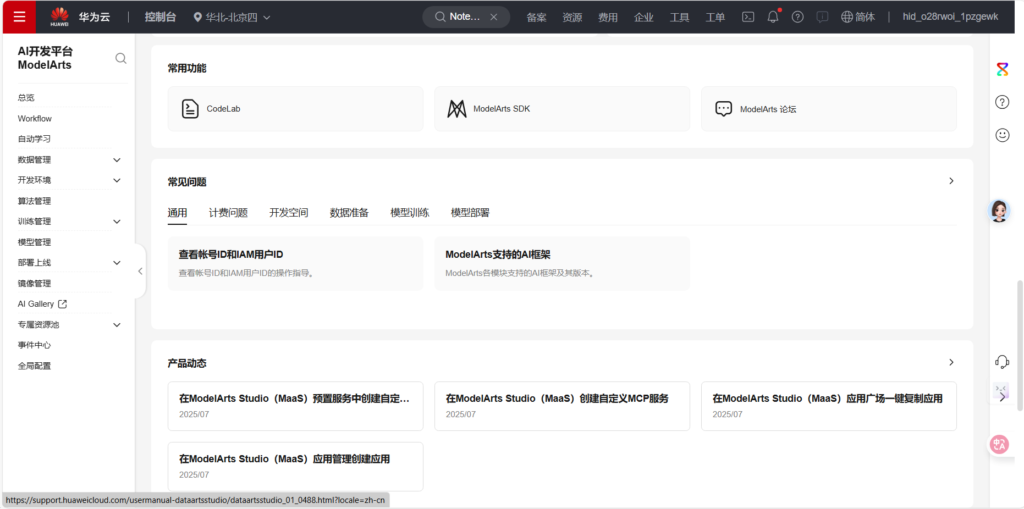Click the location pin icon beside 华北-北京四

[198, 17]
